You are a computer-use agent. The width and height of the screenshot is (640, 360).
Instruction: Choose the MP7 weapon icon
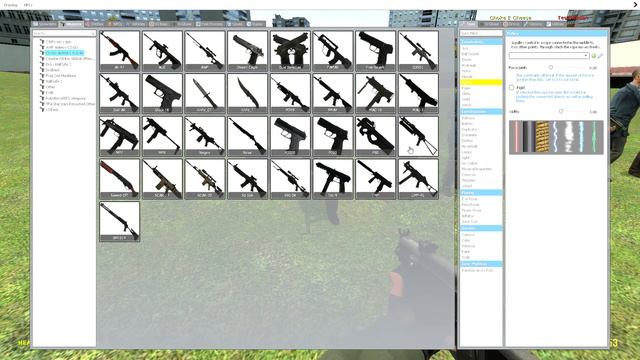click(119, 136)
